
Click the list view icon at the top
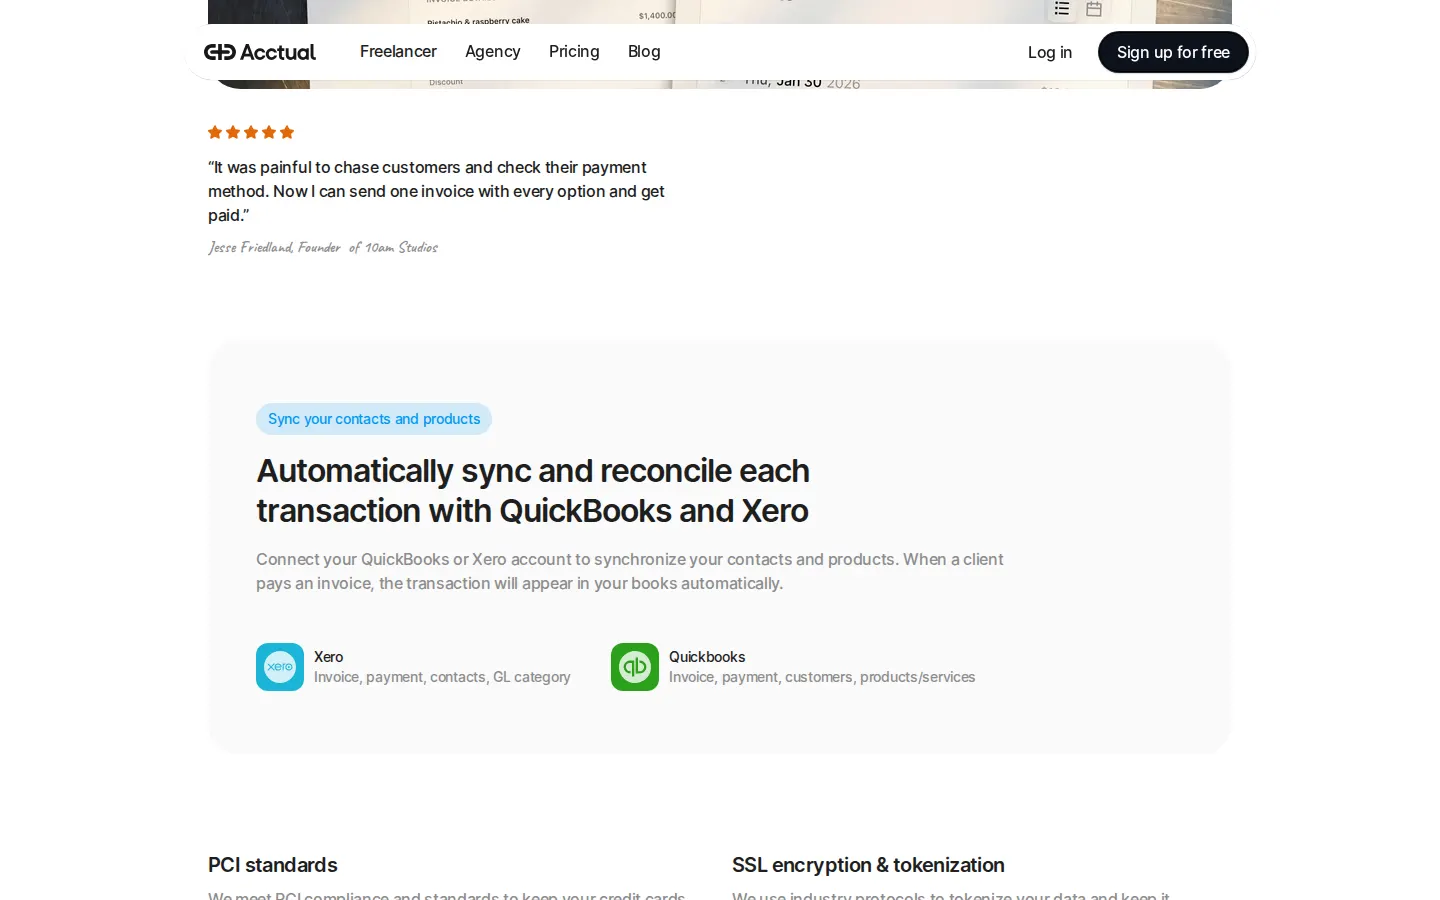pyautogui.click(x=1062, y=8)
